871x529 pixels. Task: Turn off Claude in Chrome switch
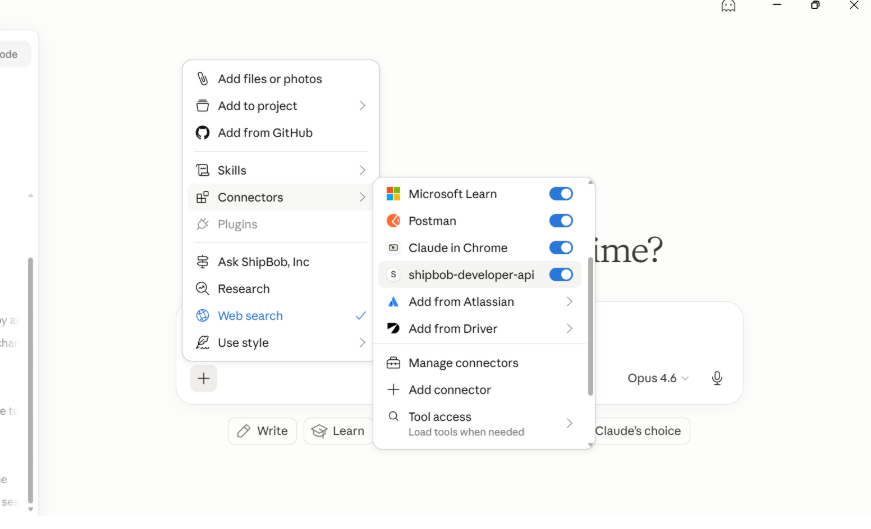click(x=561, y=248)
